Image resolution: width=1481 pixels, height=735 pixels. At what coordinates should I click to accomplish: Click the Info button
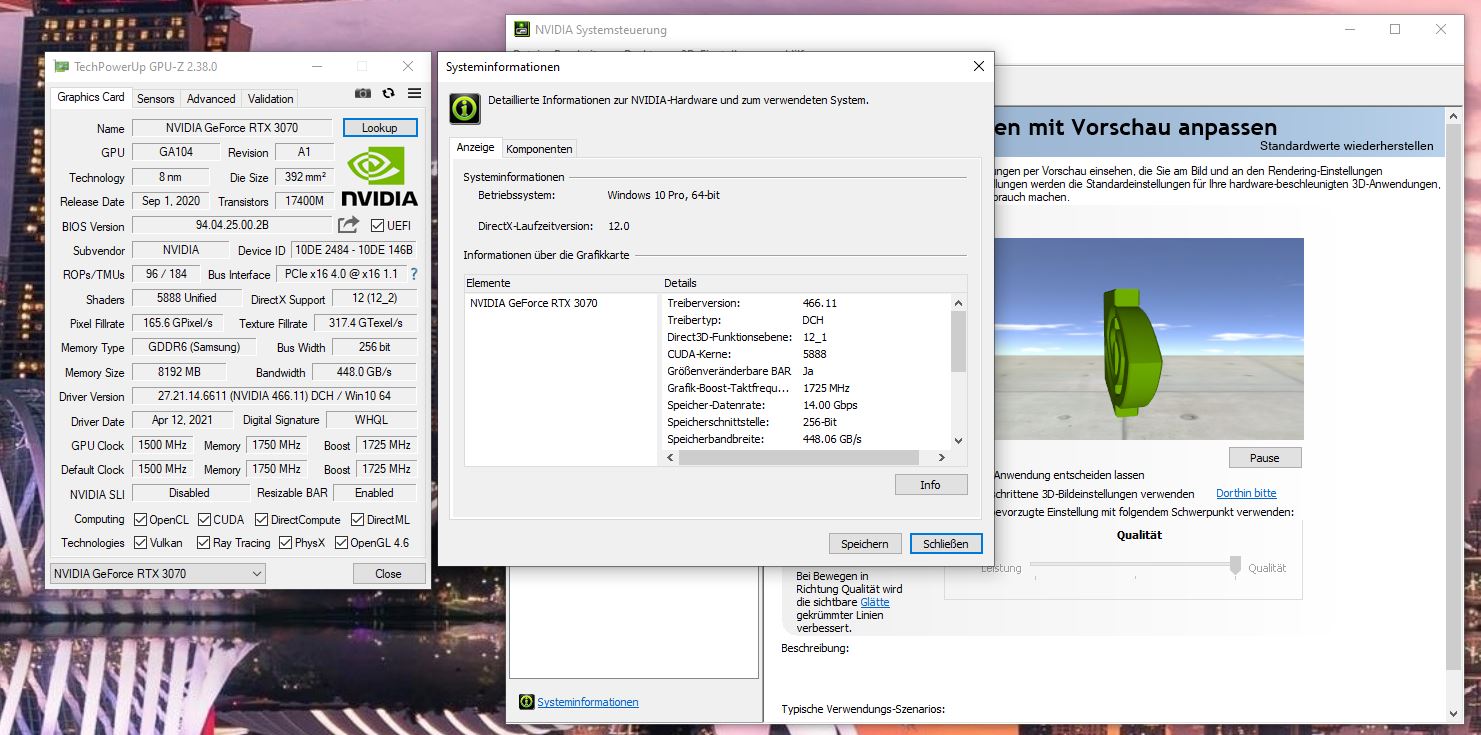(x=931, y=484)
